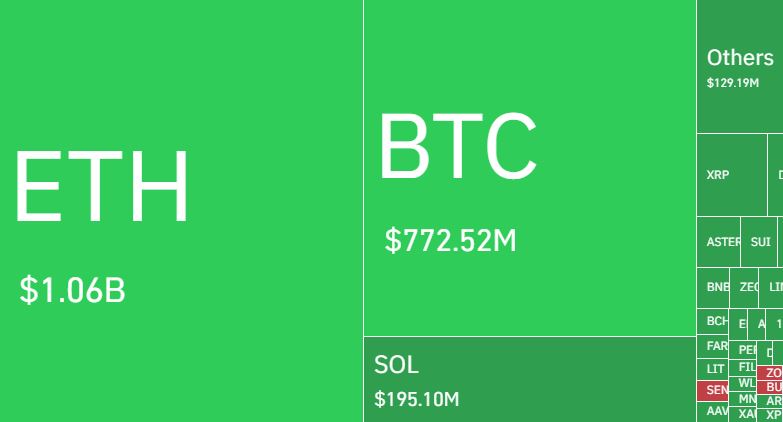Click the ETH tile in heatmap
The height and width of the screenshot is (422, 783).
pos(180,210)
